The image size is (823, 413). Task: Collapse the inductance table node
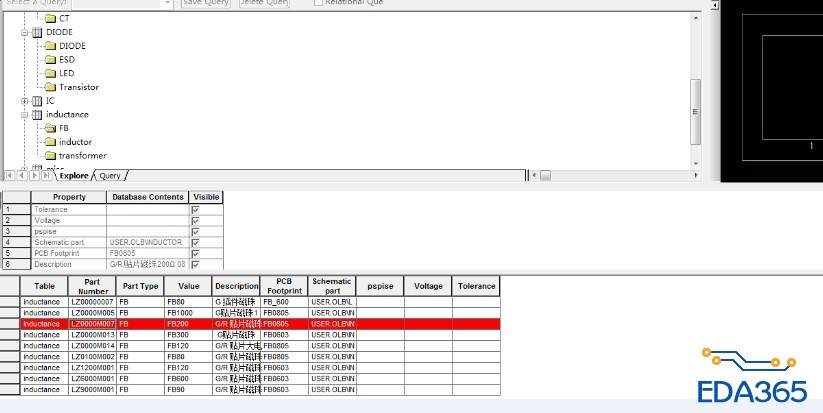pos(24,114)
